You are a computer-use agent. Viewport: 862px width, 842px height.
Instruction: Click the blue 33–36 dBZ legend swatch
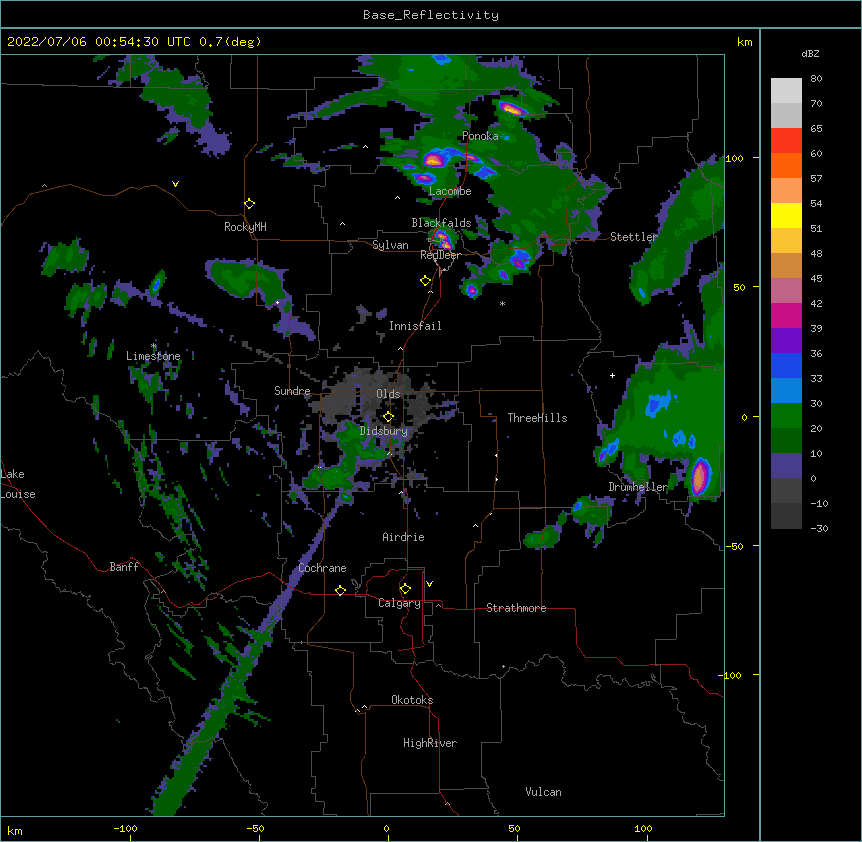click(x=786, y=365)
